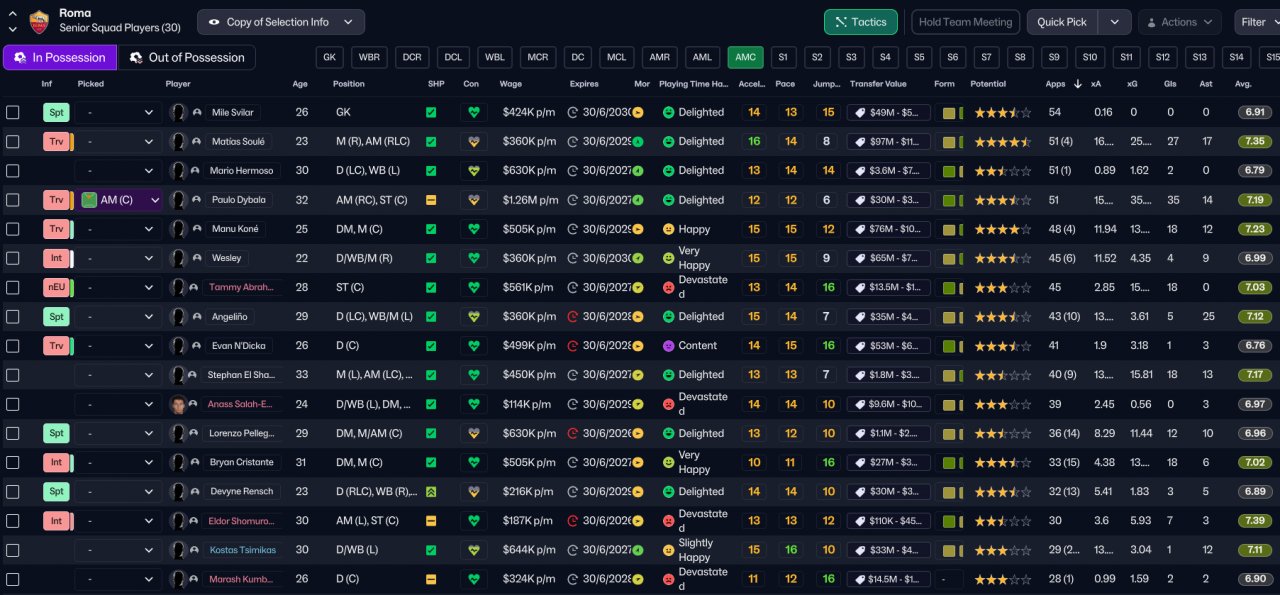Select the Tammy Abraham row checkbox

click(13, 288)
